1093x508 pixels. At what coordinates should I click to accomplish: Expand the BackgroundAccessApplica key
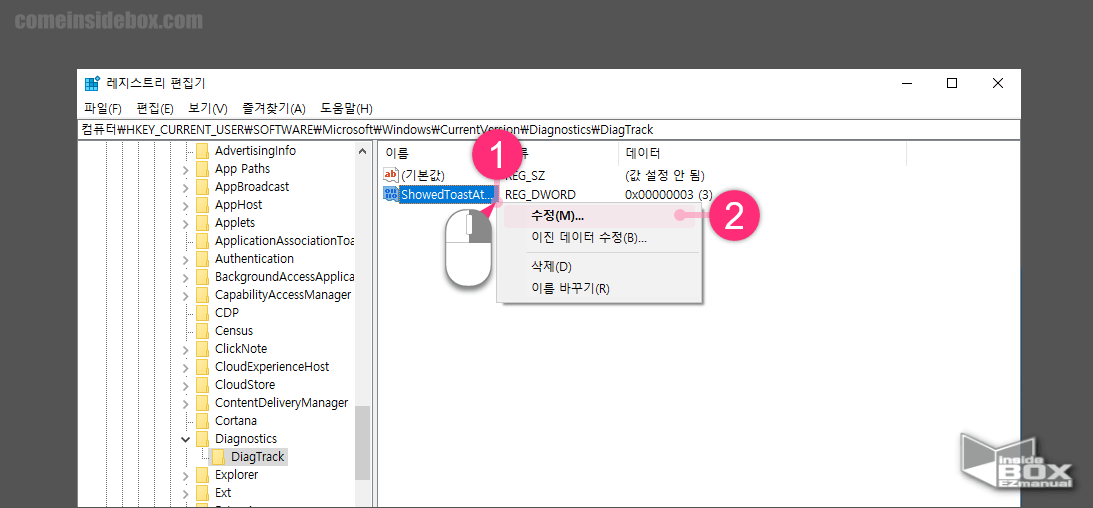tap(185, 277)
